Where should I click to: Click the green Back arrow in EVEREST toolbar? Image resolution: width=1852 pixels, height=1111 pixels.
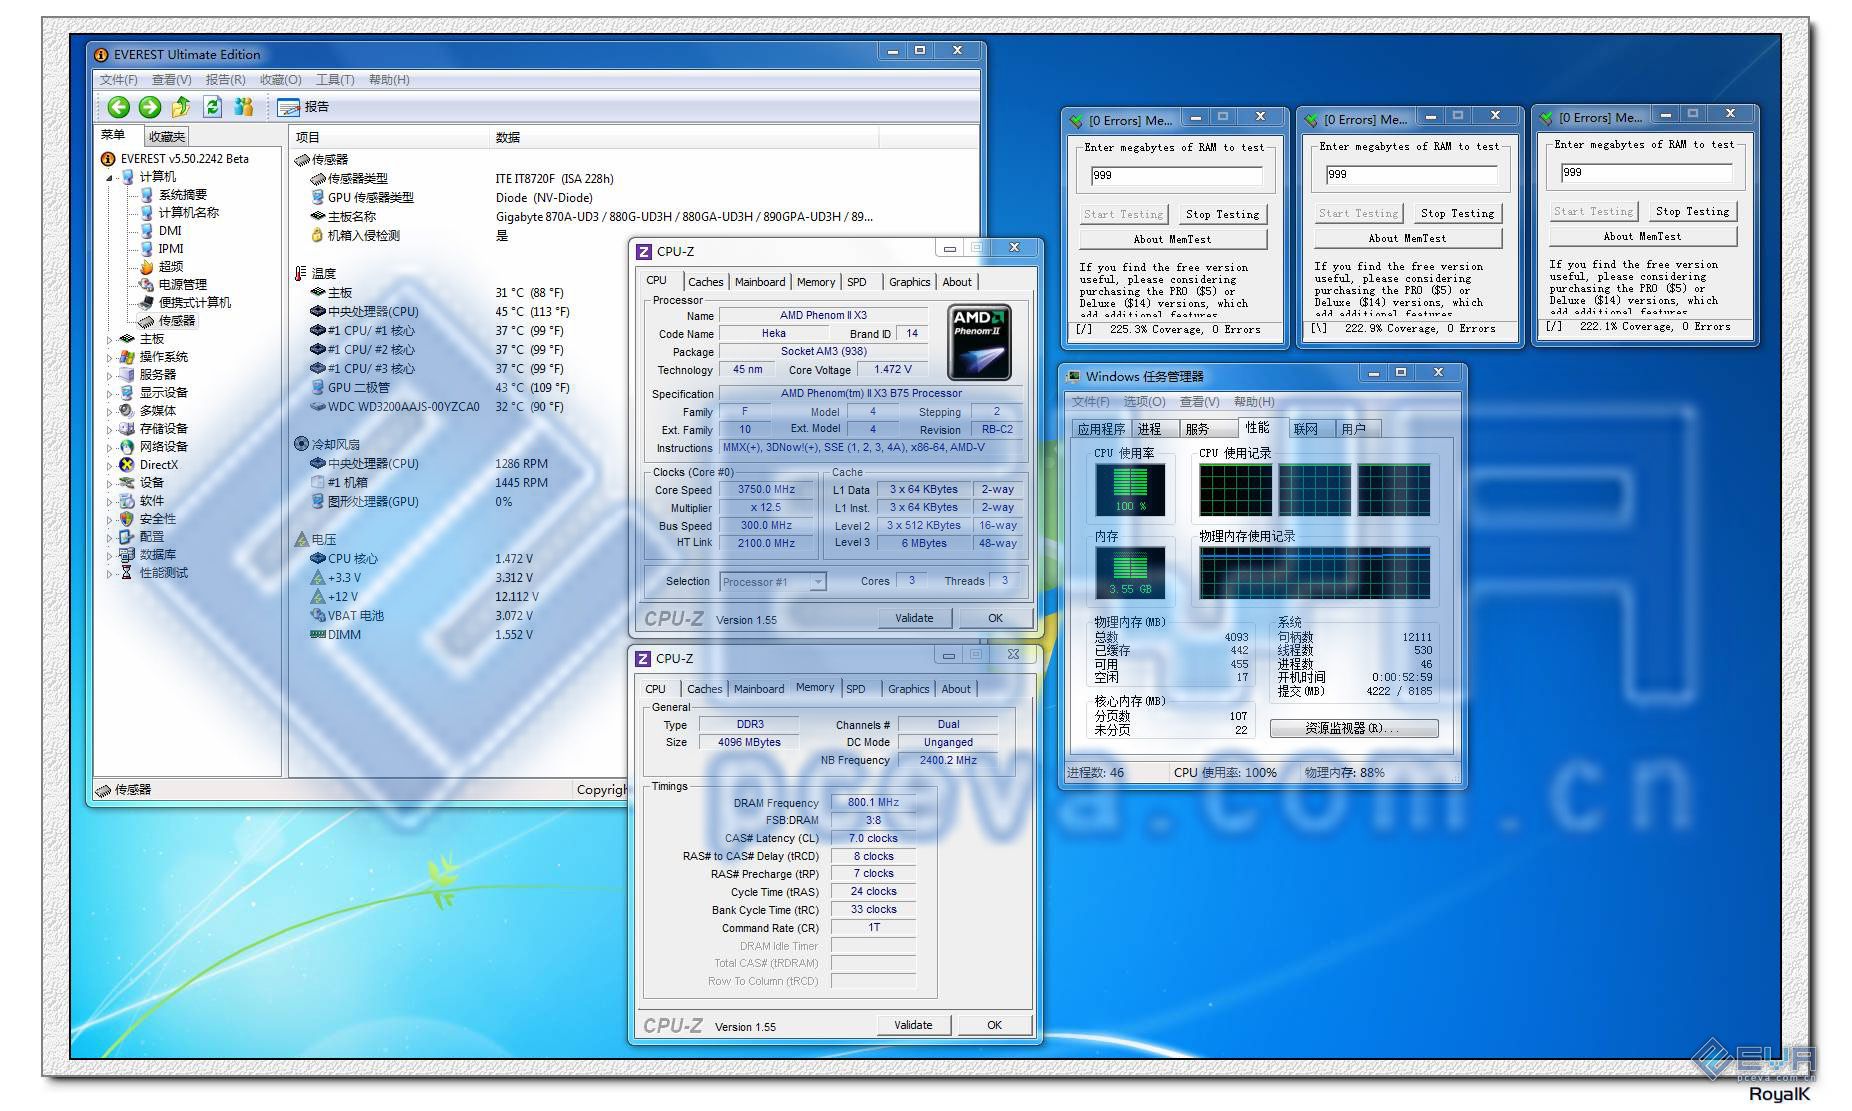[x=119, y=107]
